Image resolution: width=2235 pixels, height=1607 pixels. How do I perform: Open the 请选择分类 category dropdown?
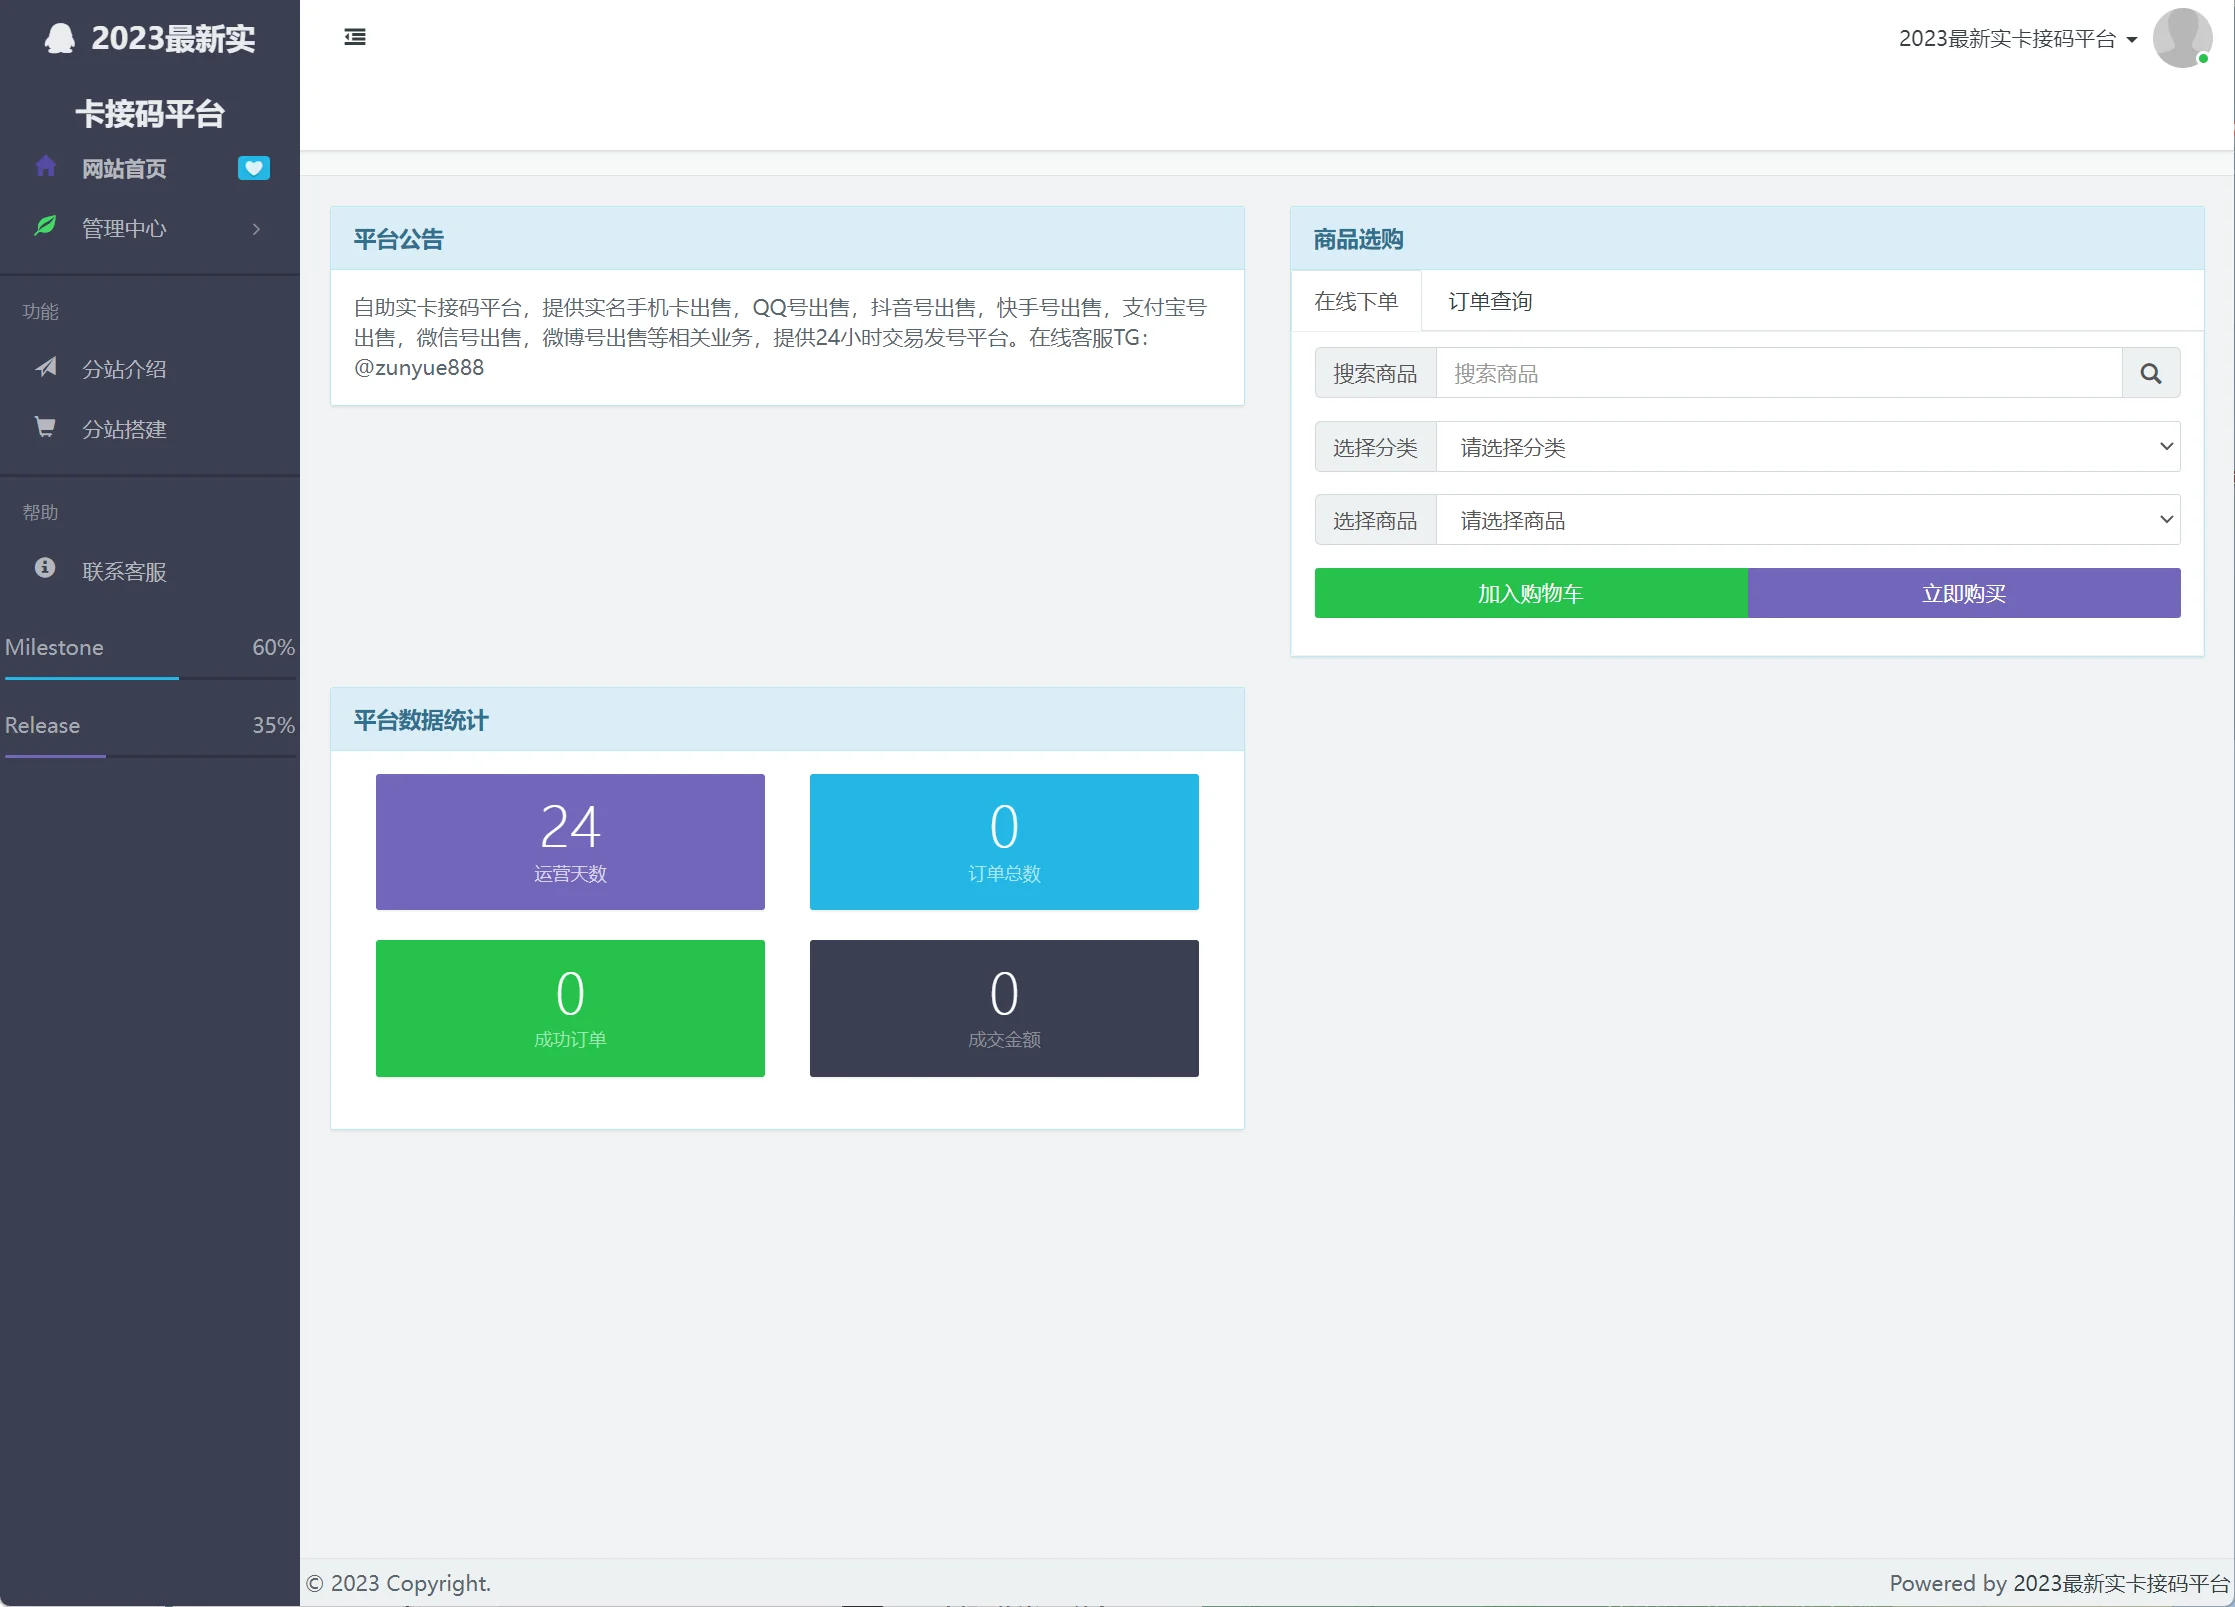coord(1807,447)
